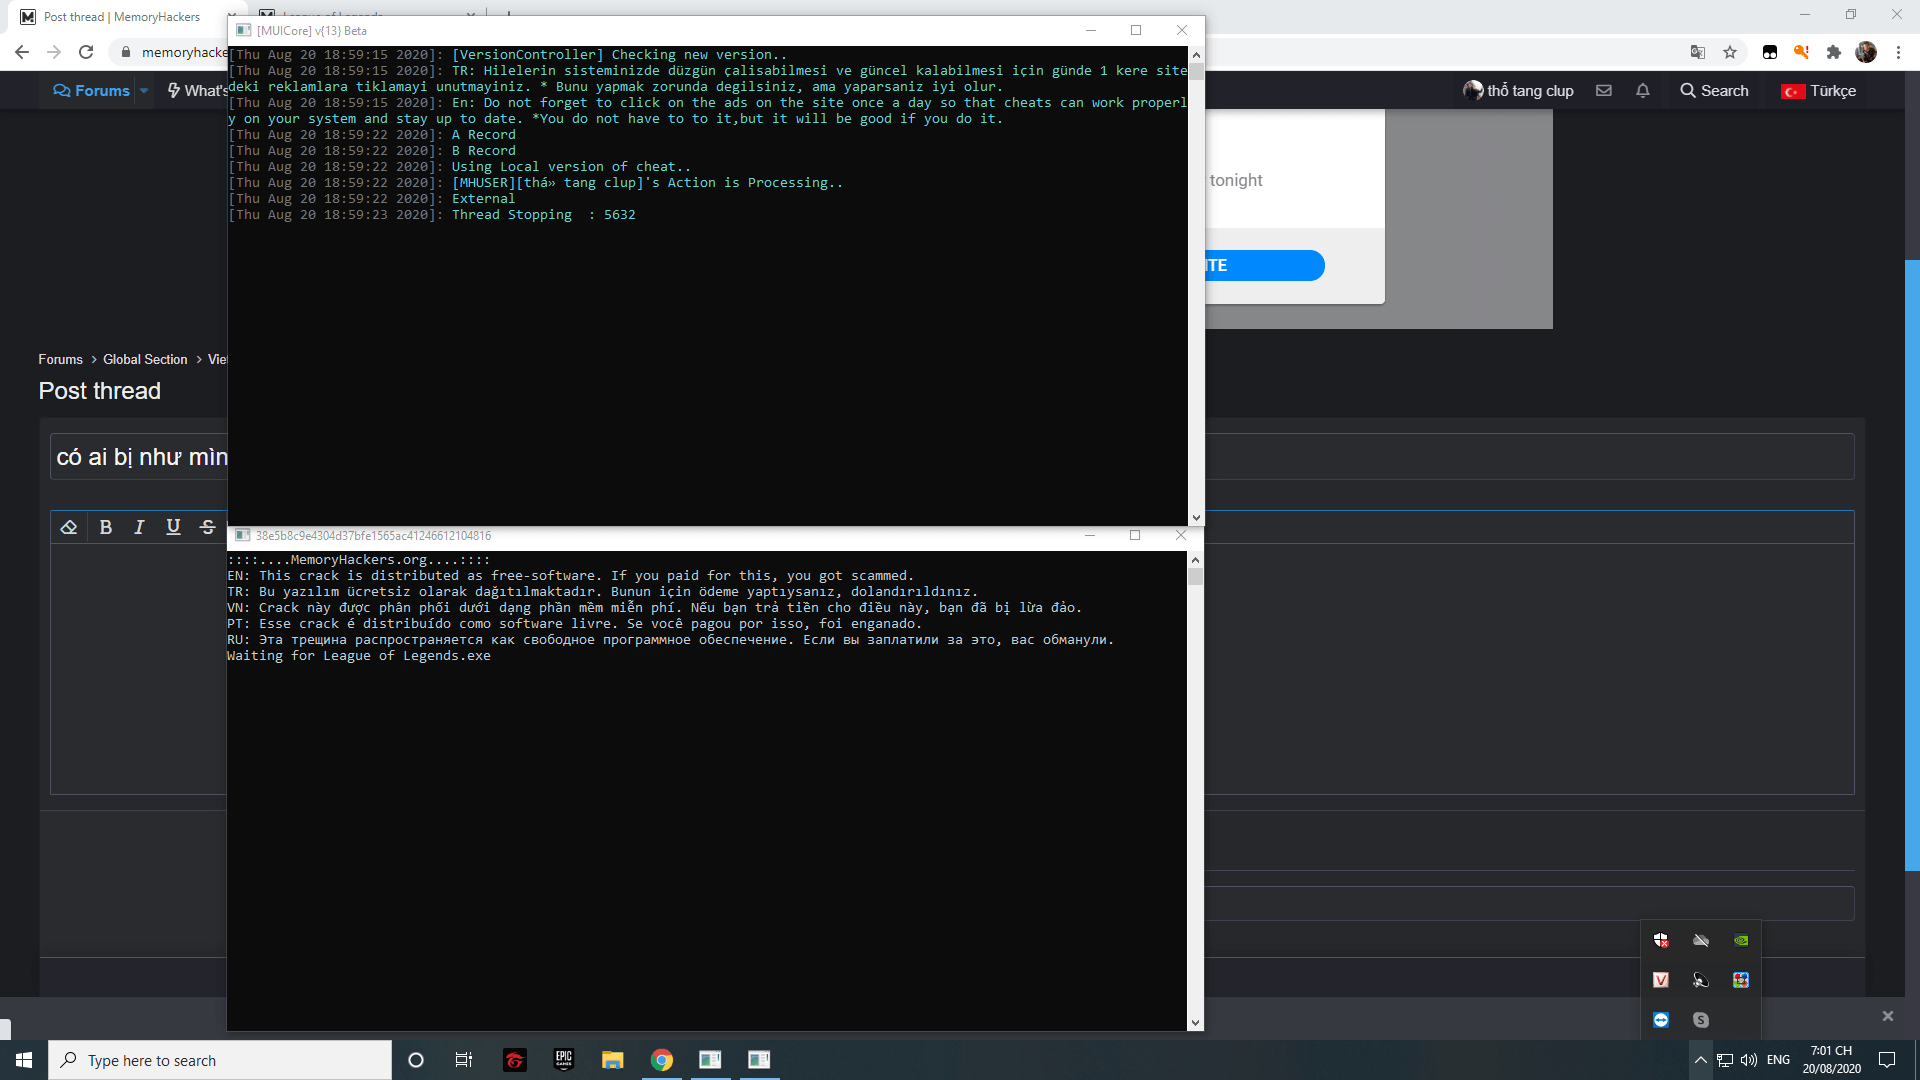Open the red shield security tray icon

pyautogui.click(x=1661, y=940)
